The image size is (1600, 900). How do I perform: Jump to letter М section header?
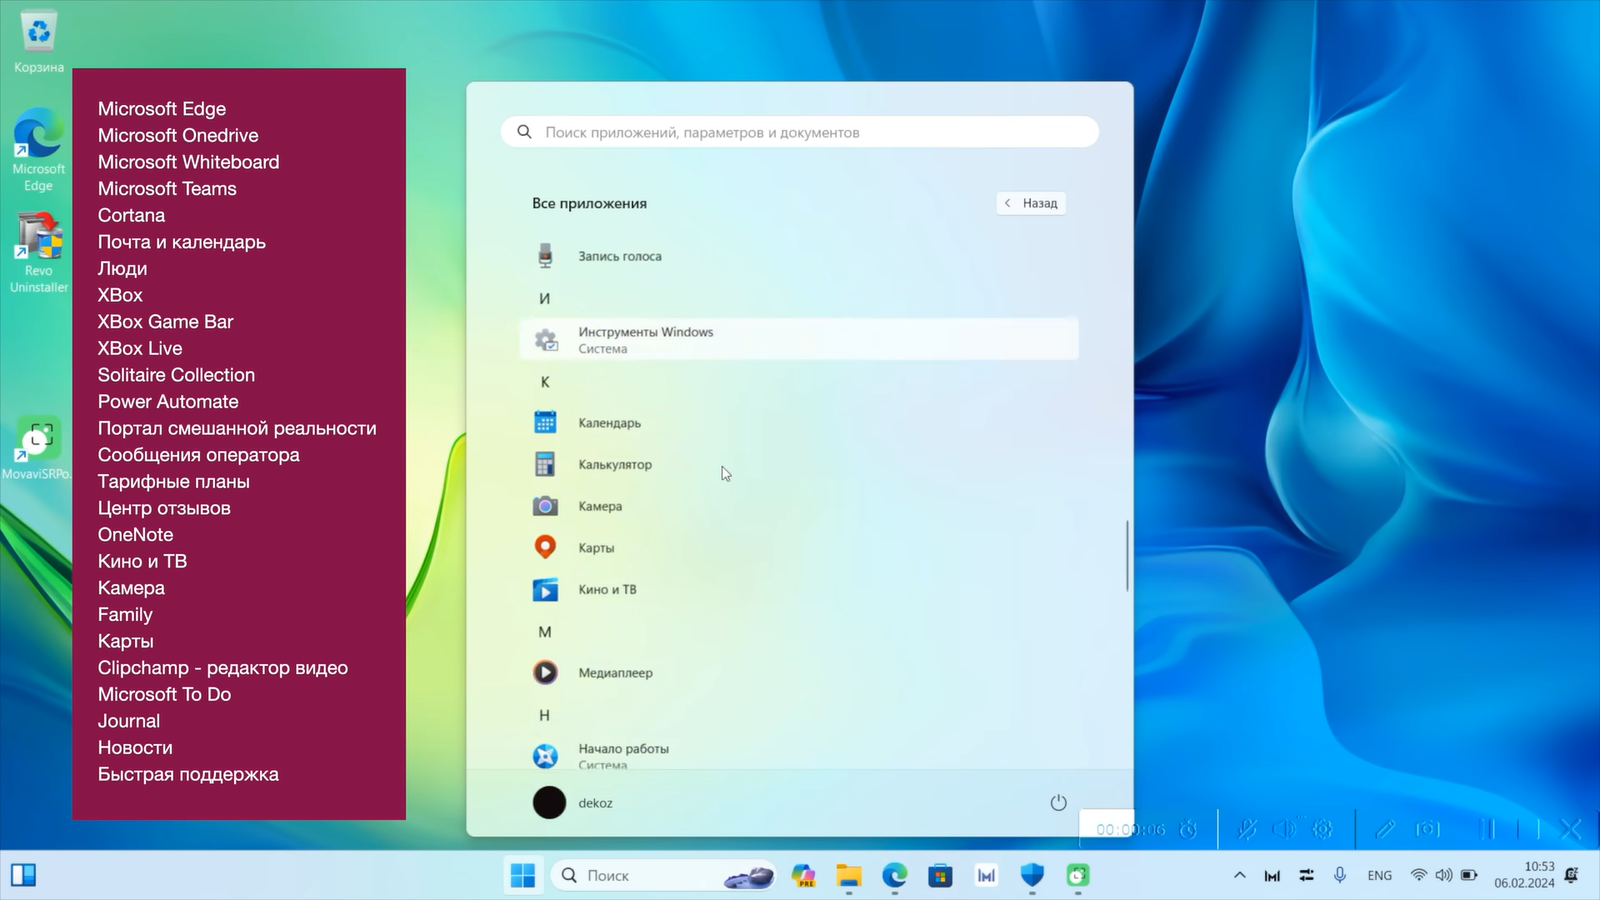click(545, 632)
